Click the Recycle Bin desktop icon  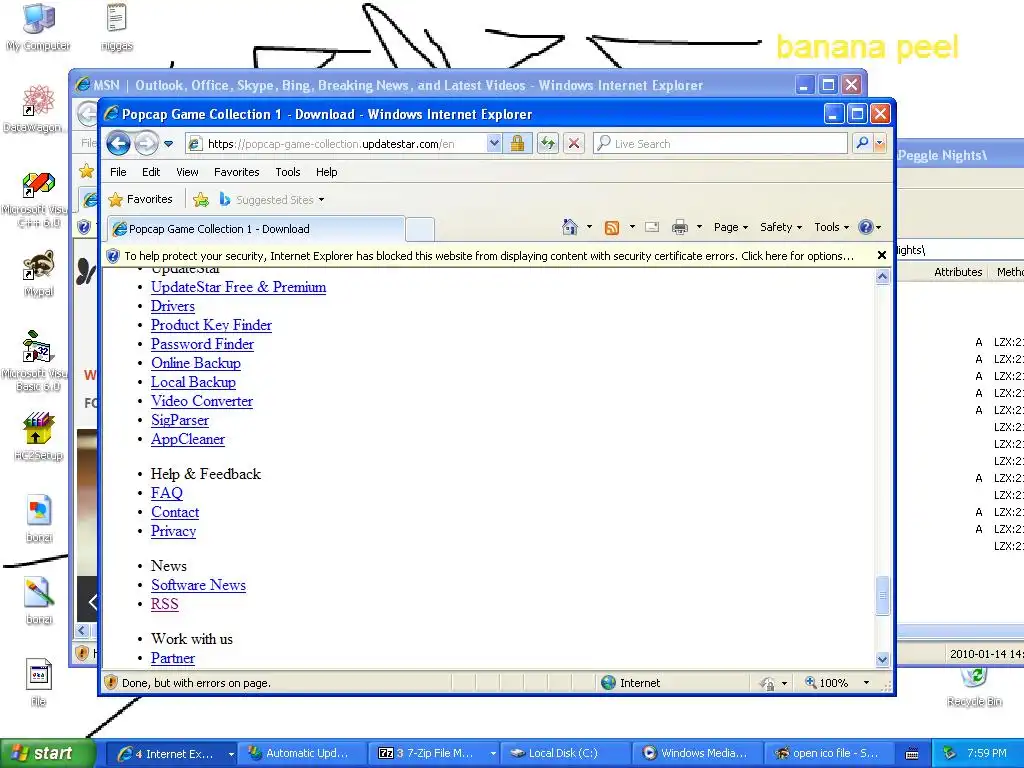(x=974, y=686)
